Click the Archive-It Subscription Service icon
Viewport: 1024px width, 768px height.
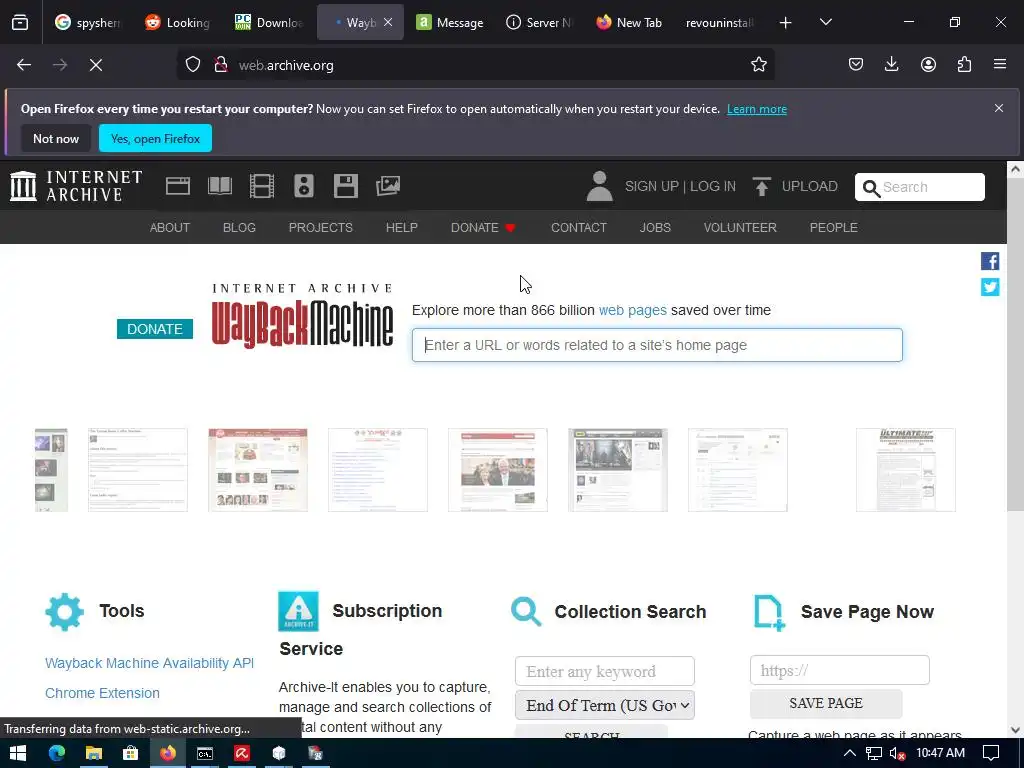[x=298, y=611]
